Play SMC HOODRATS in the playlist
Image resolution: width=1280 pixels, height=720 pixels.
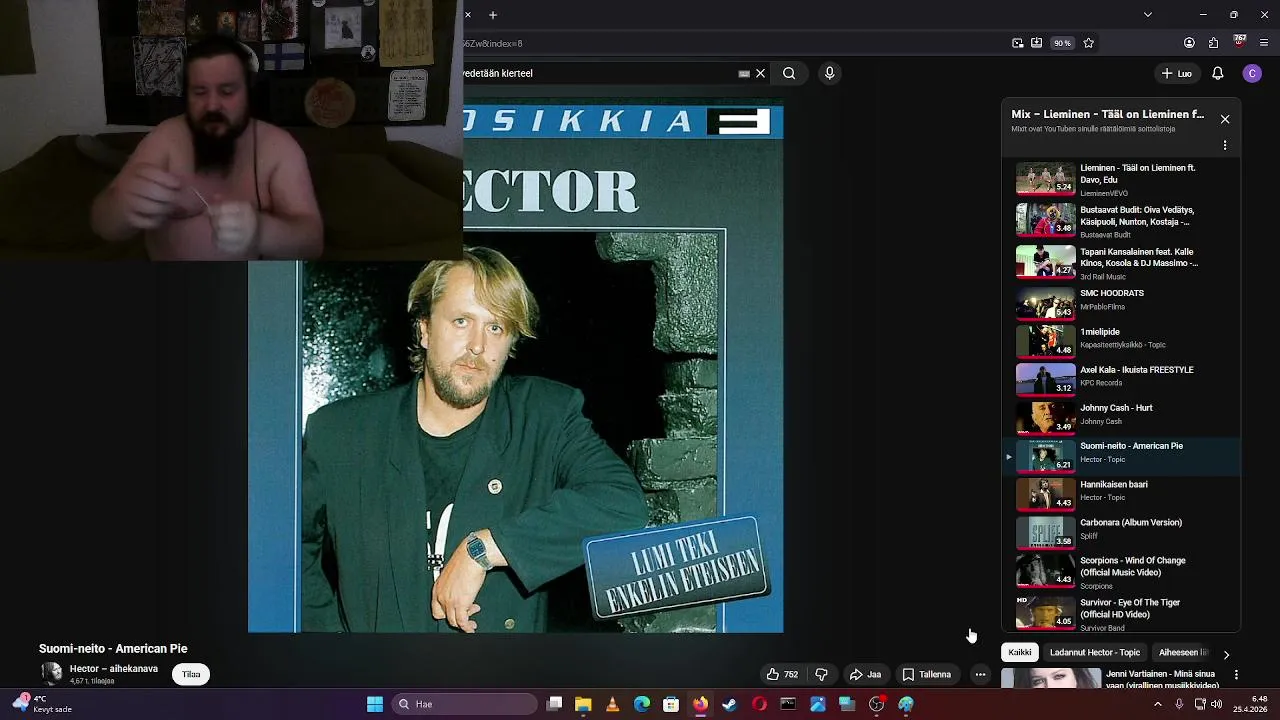click(x=1121, y=301)
